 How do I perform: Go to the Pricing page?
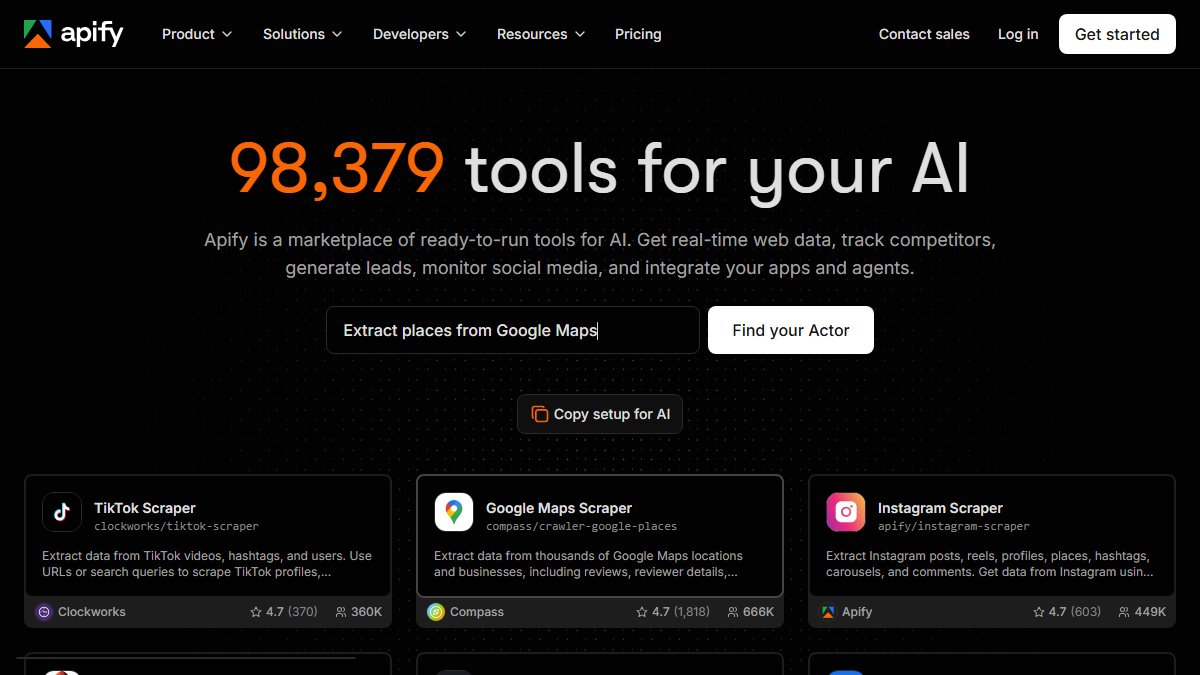click(x=638, y=34)
